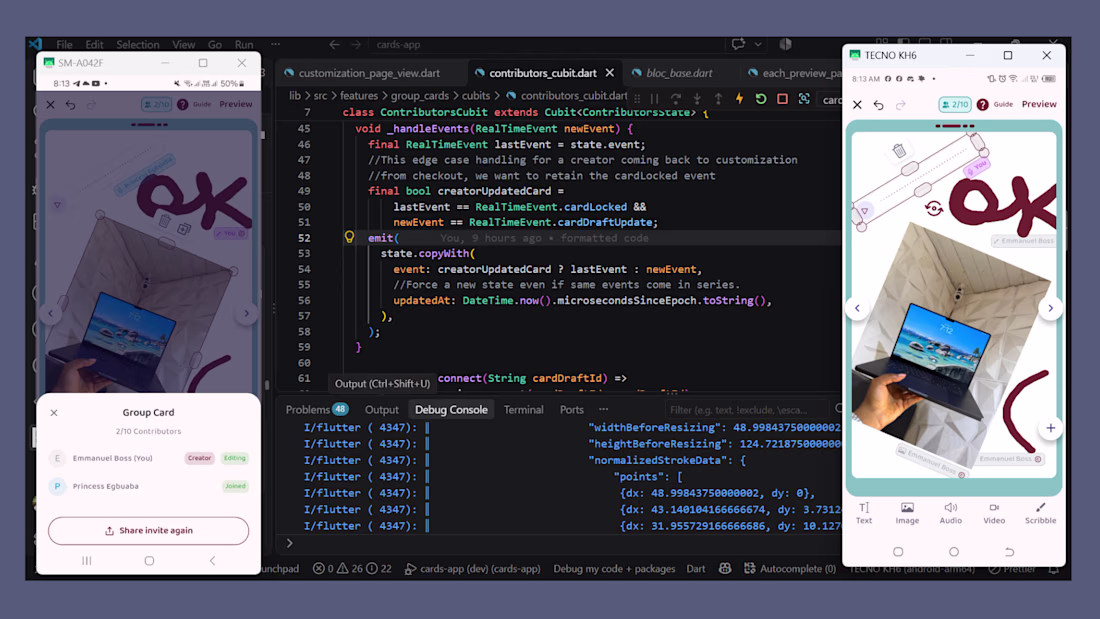Tap the rotate icon on the TECNO card
This screenshot has height=619, width=1100.
pyautogui.click(x=934, y=208)
